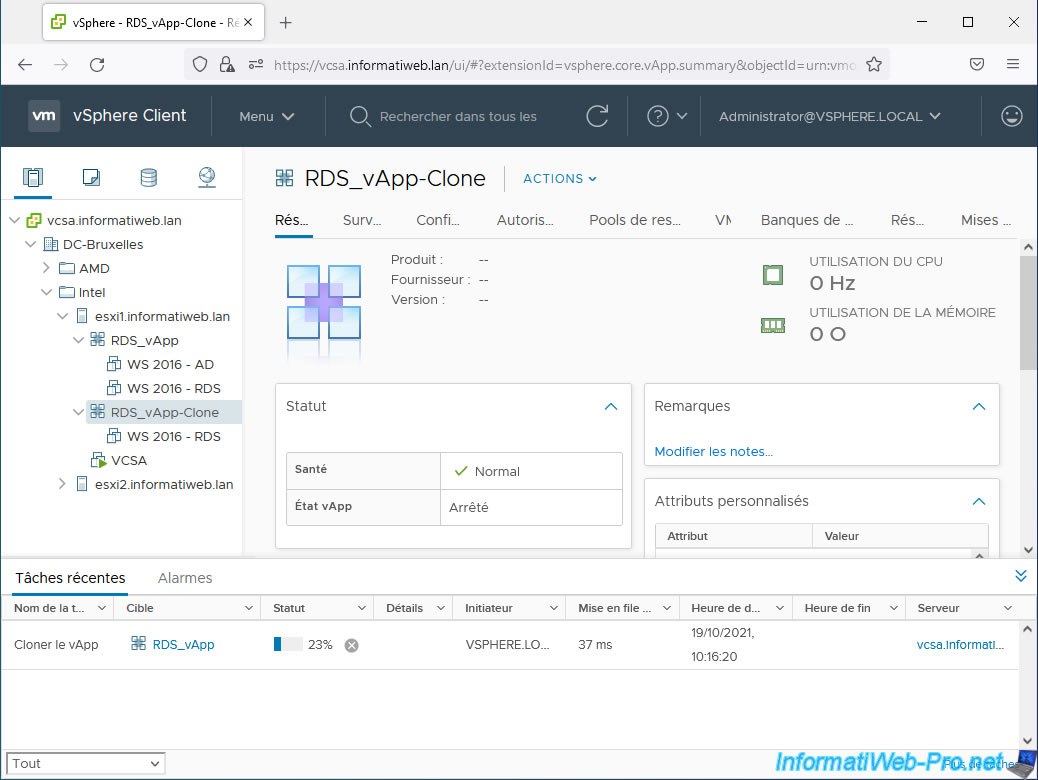Click the smiley feedback icon
The image size is (1038, 780).
click(x=1011, y=116)
